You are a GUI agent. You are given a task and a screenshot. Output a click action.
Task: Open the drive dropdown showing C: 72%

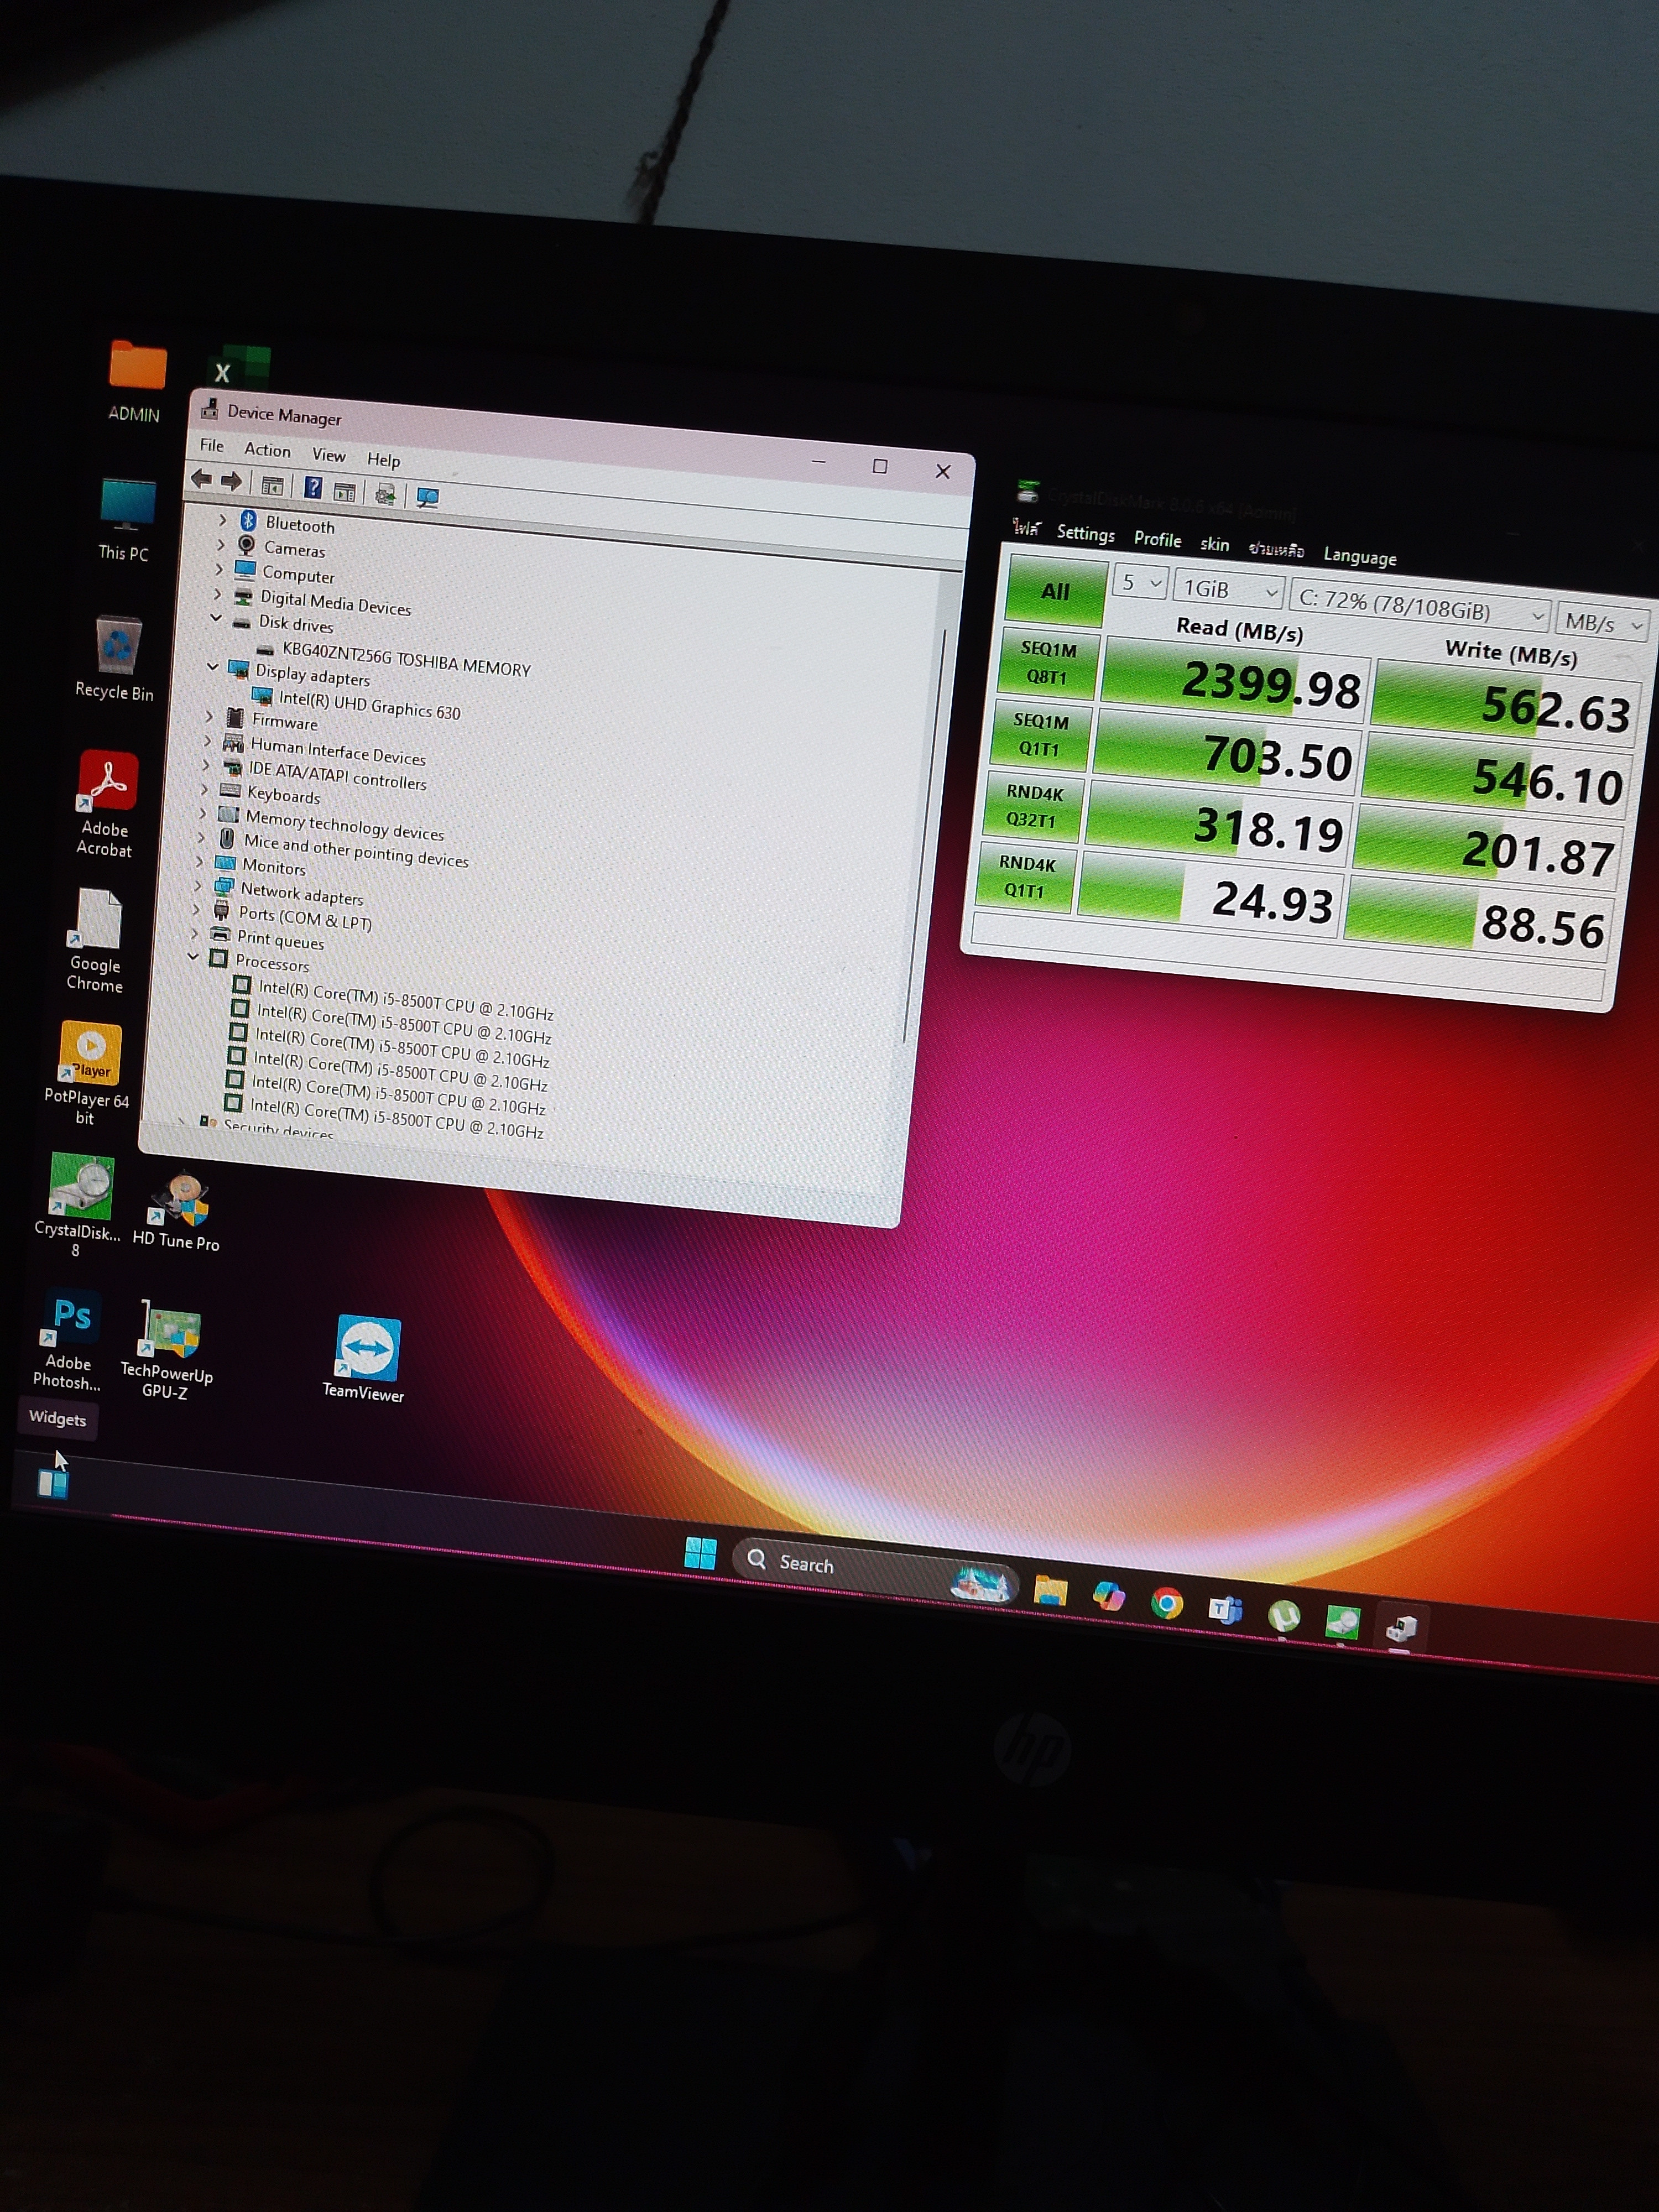tap(1420, 606)
